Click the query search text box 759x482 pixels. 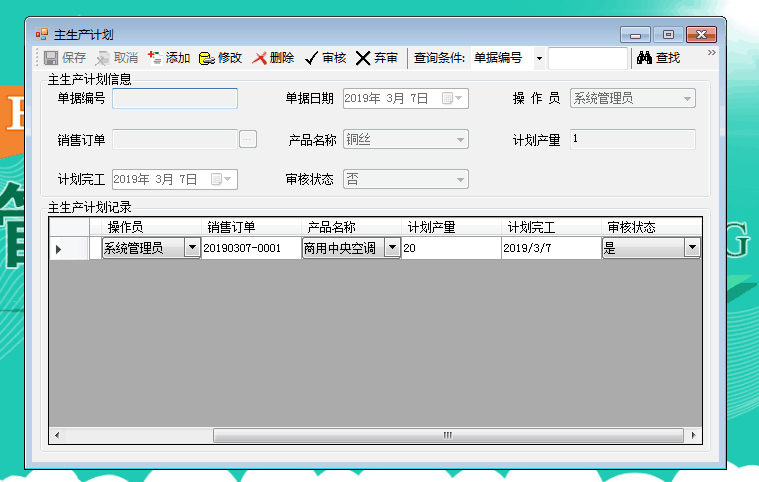[x=588, y=59]
